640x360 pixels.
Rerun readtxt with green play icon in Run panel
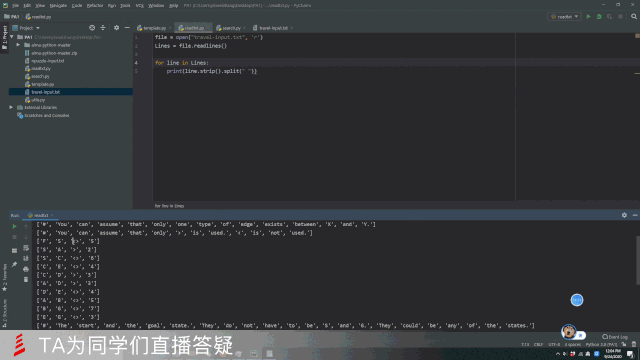[14, 226]
